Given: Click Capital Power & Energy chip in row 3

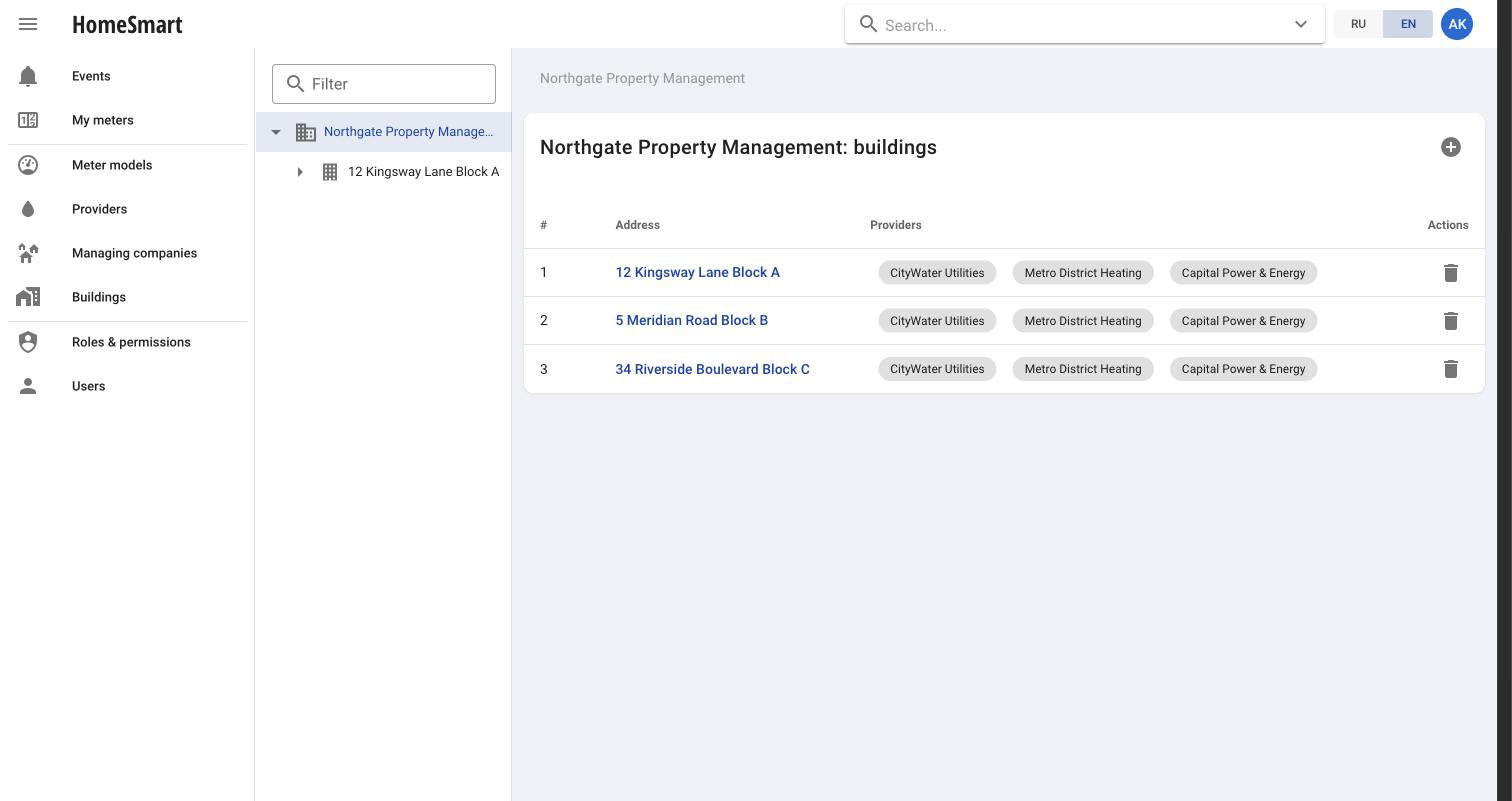Looking at the screenshot, I should (x=1243, y=369).
